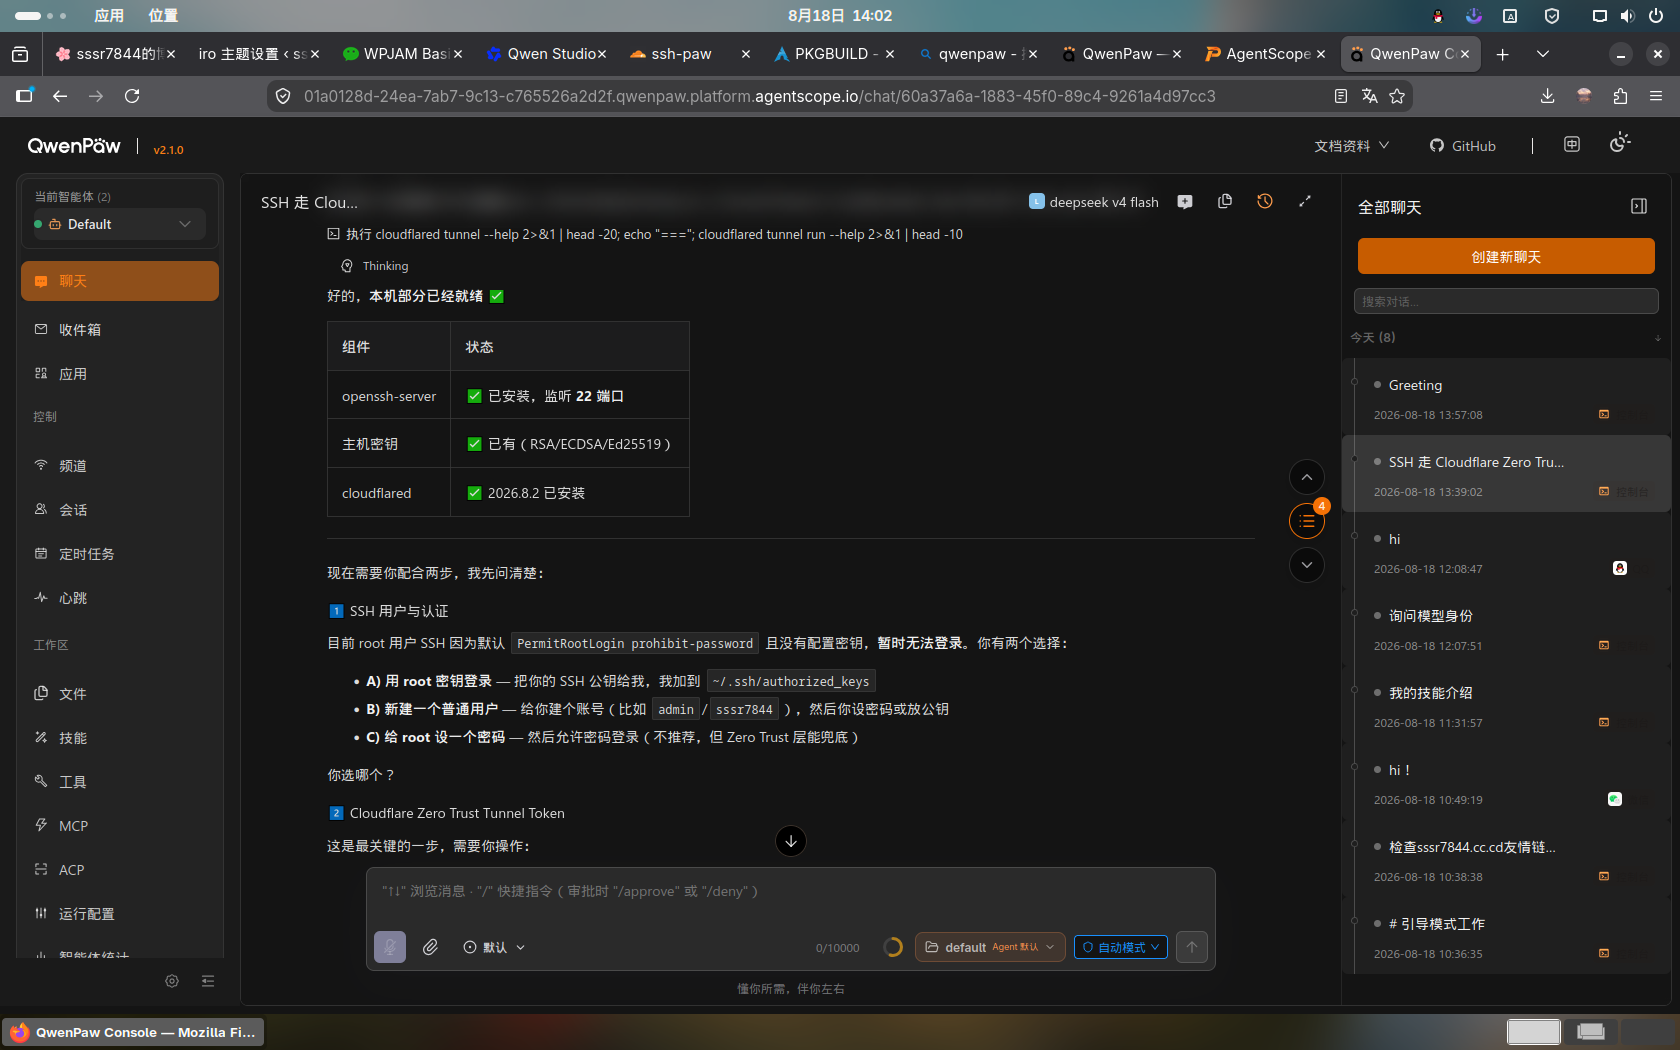1680x1050 pixels.
Task: Open 定时任务 in the sidebar
Action: (x=120, y=553)
